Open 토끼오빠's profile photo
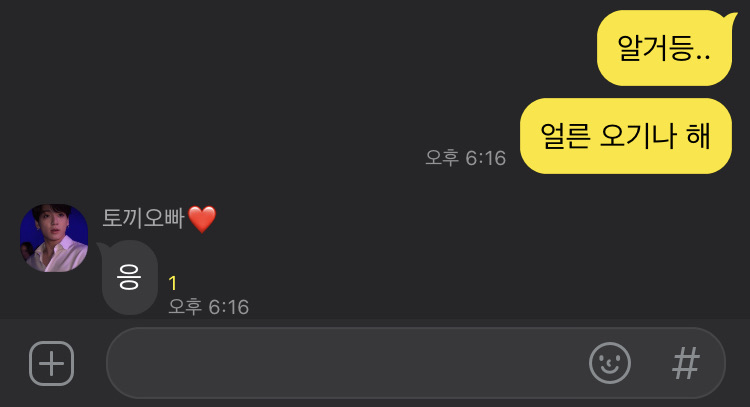 (x=54, y=238)
